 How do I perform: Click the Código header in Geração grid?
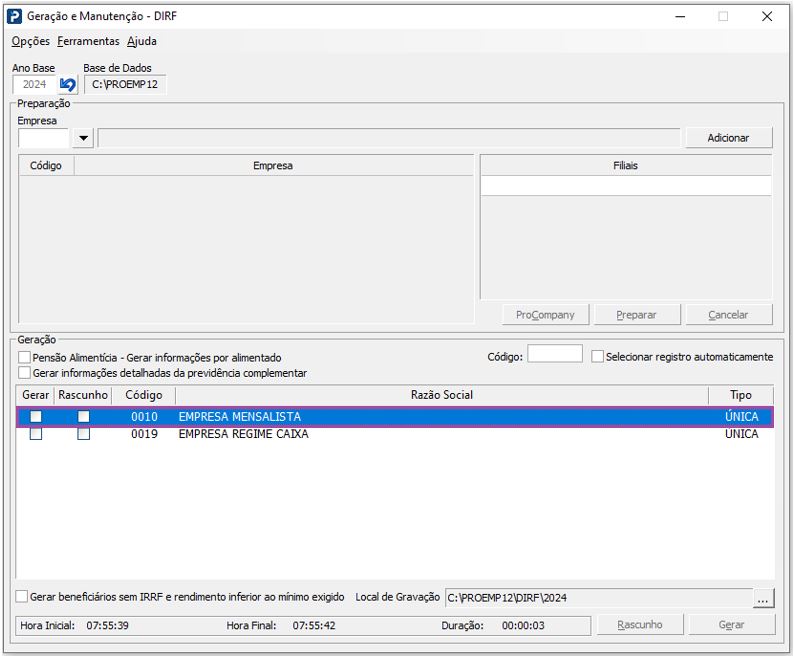click(144, 395)
